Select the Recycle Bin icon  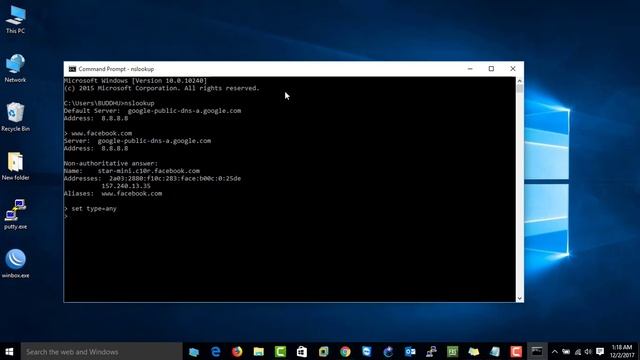[x=16, y=117]
